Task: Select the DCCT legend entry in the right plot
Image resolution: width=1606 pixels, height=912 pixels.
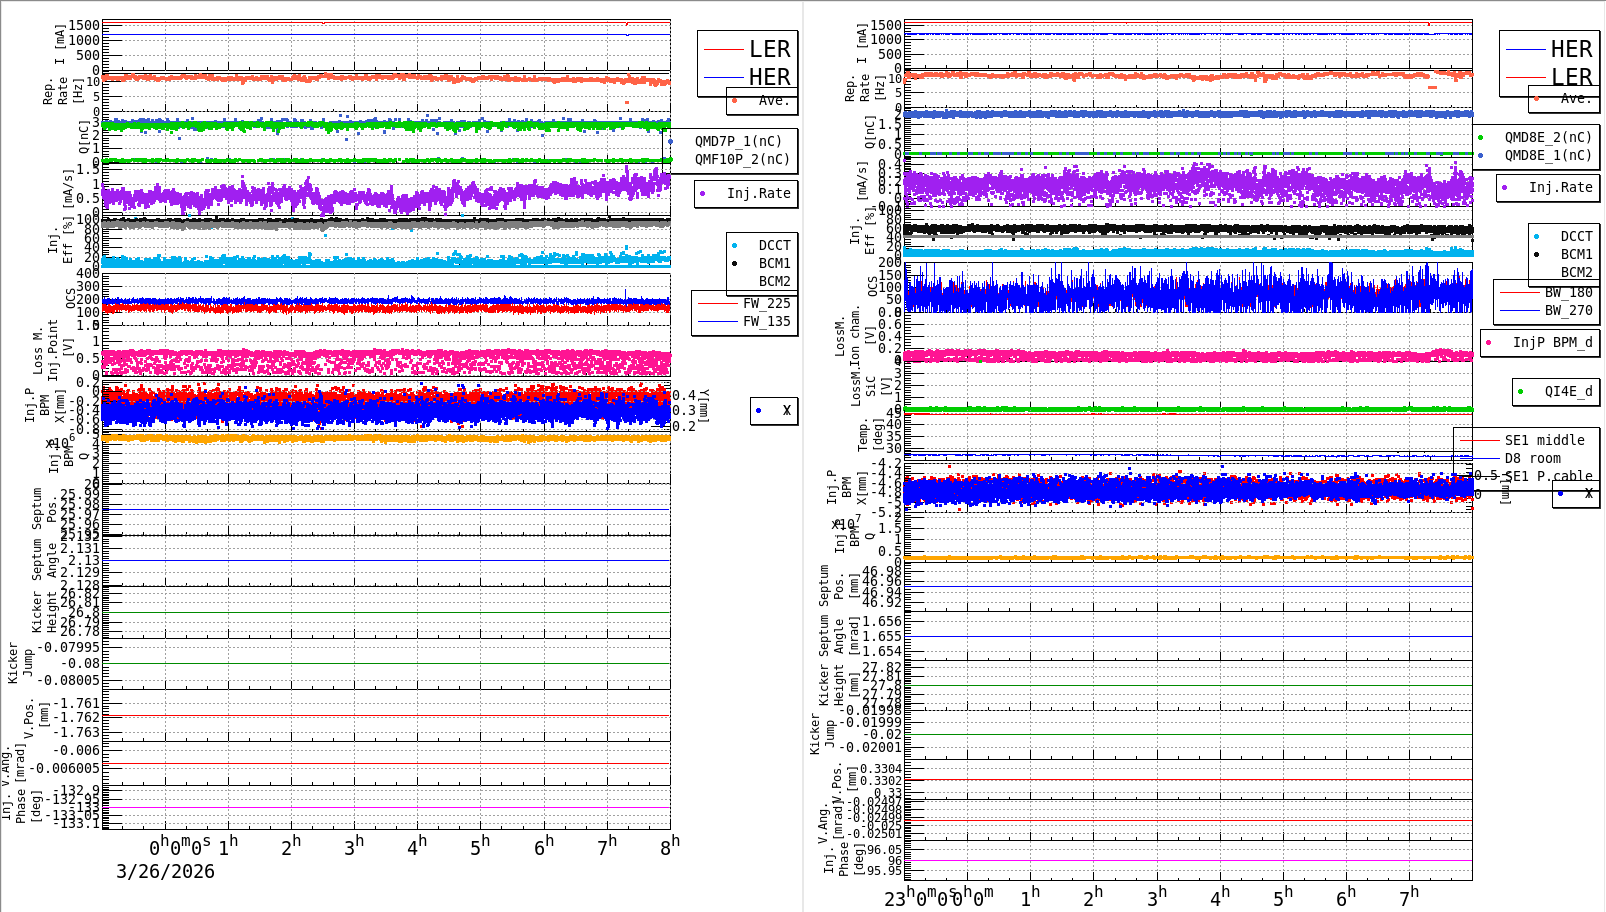Action: pos(1576,236)
